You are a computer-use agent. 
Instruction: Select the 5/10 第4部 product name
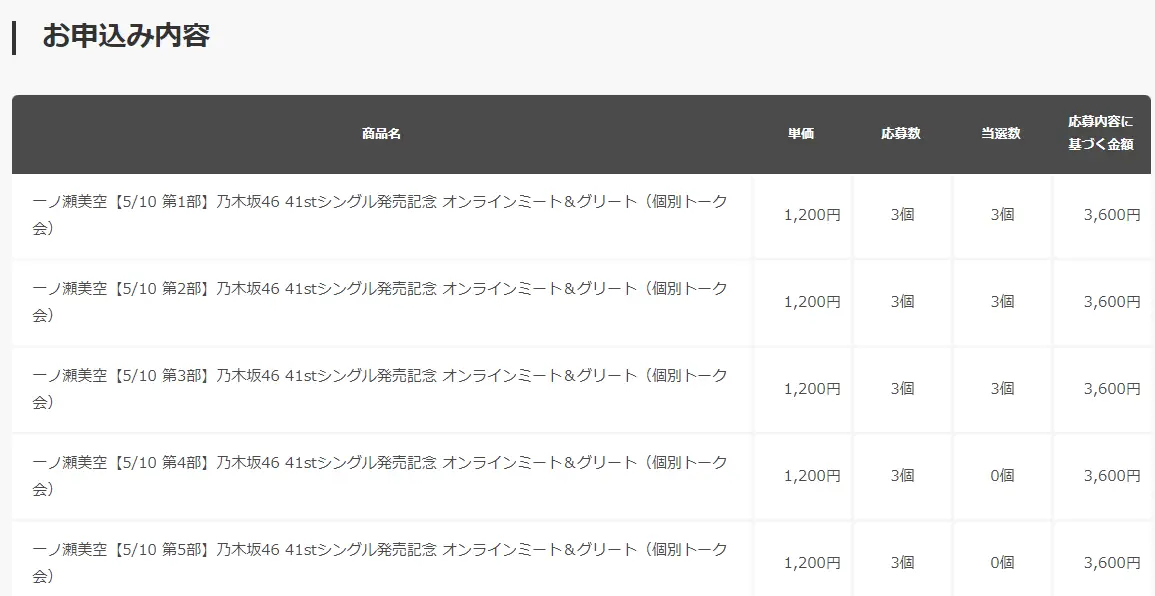coord(380,476)
